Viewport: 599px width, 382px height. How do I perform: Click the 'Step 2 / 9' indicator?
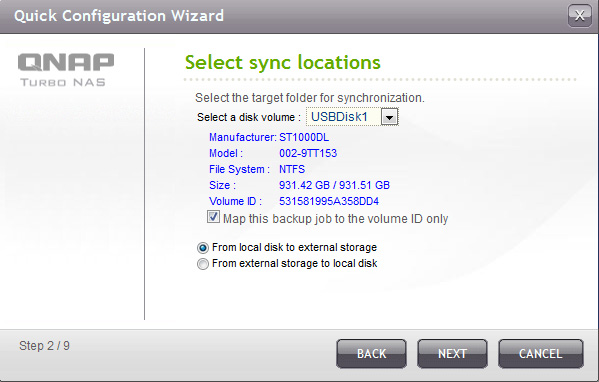[x=44, y=346]
